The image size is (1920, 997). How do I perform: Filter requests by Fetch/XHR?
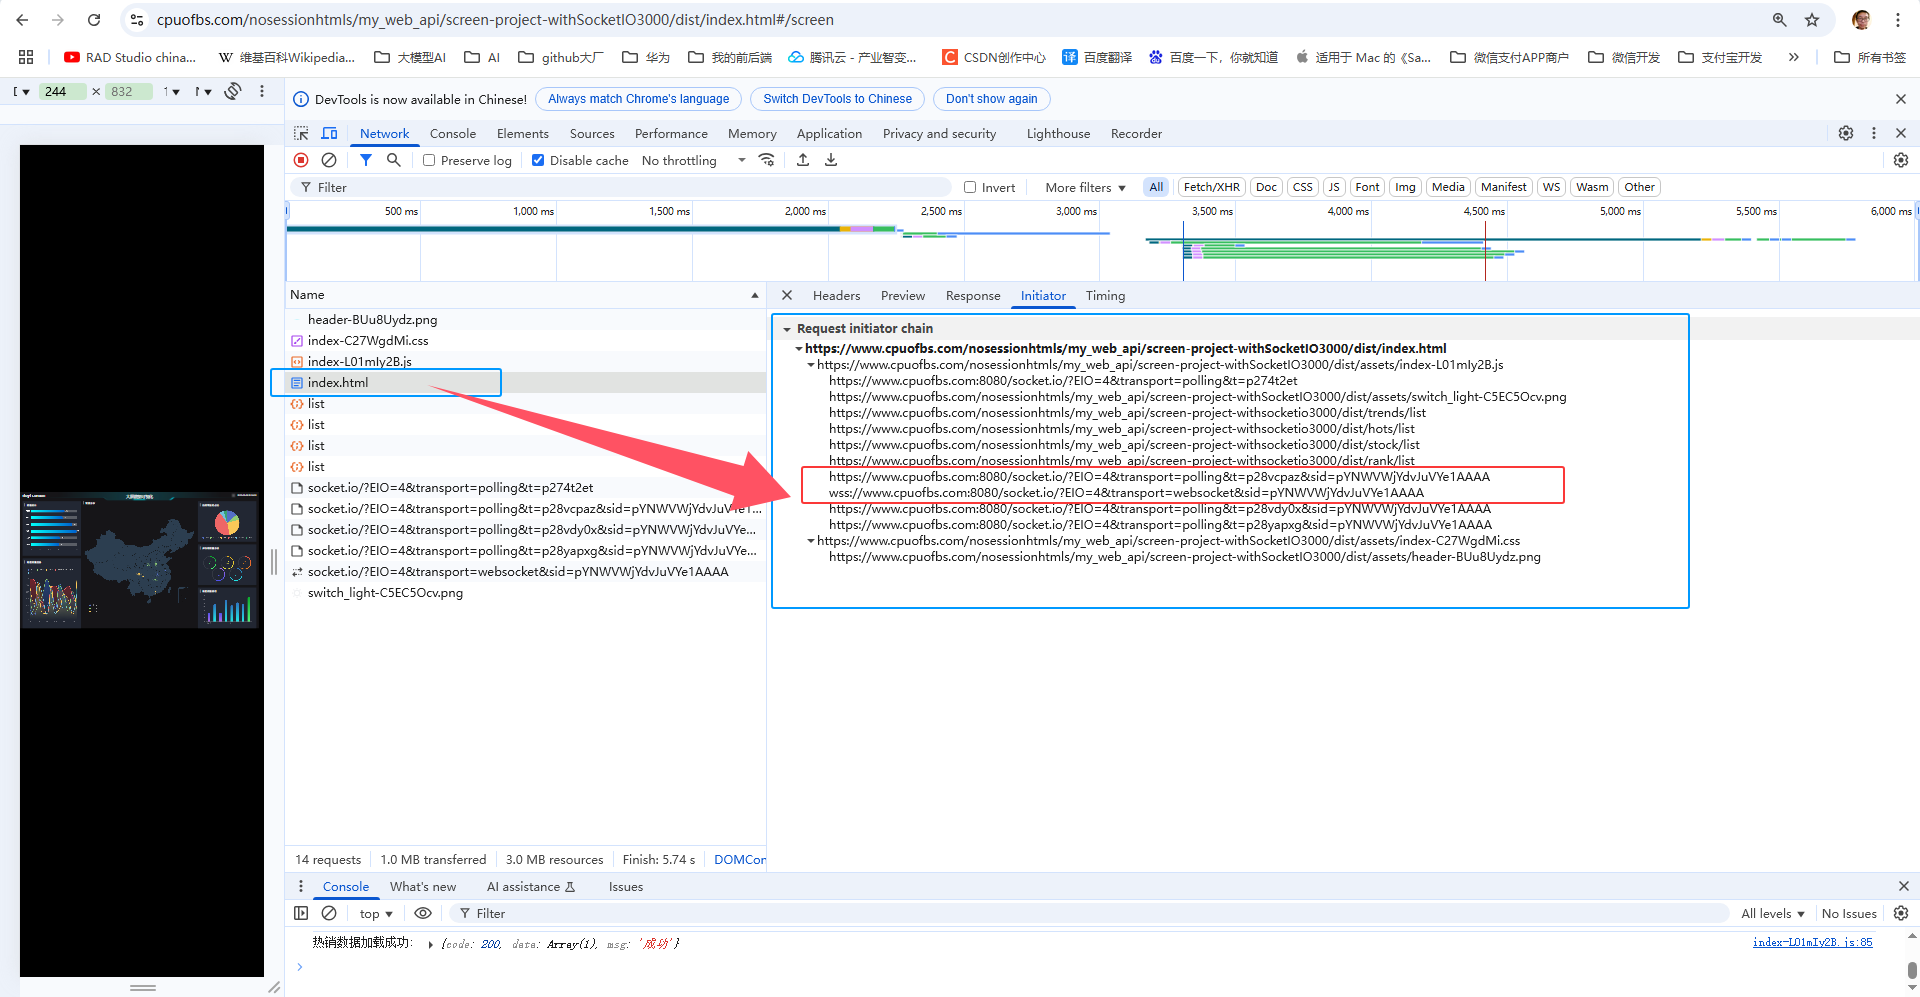pos(1211,187)
